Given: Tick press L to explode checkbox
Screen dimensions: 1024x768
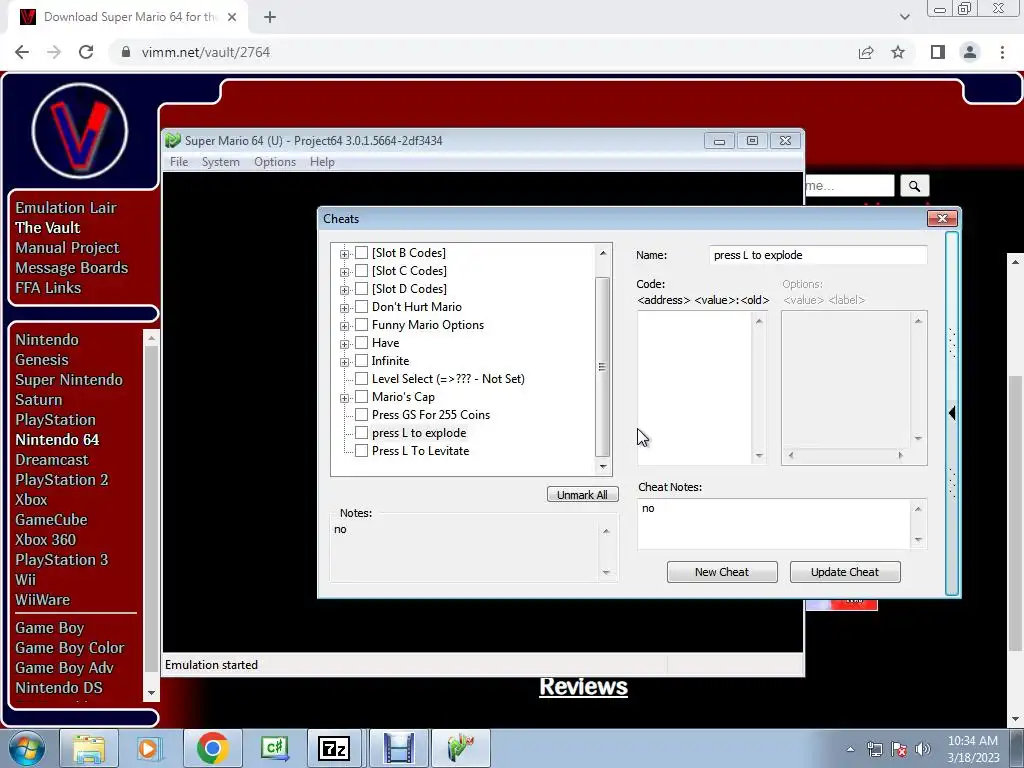Looking at the screenshot, I should [361, 432].
